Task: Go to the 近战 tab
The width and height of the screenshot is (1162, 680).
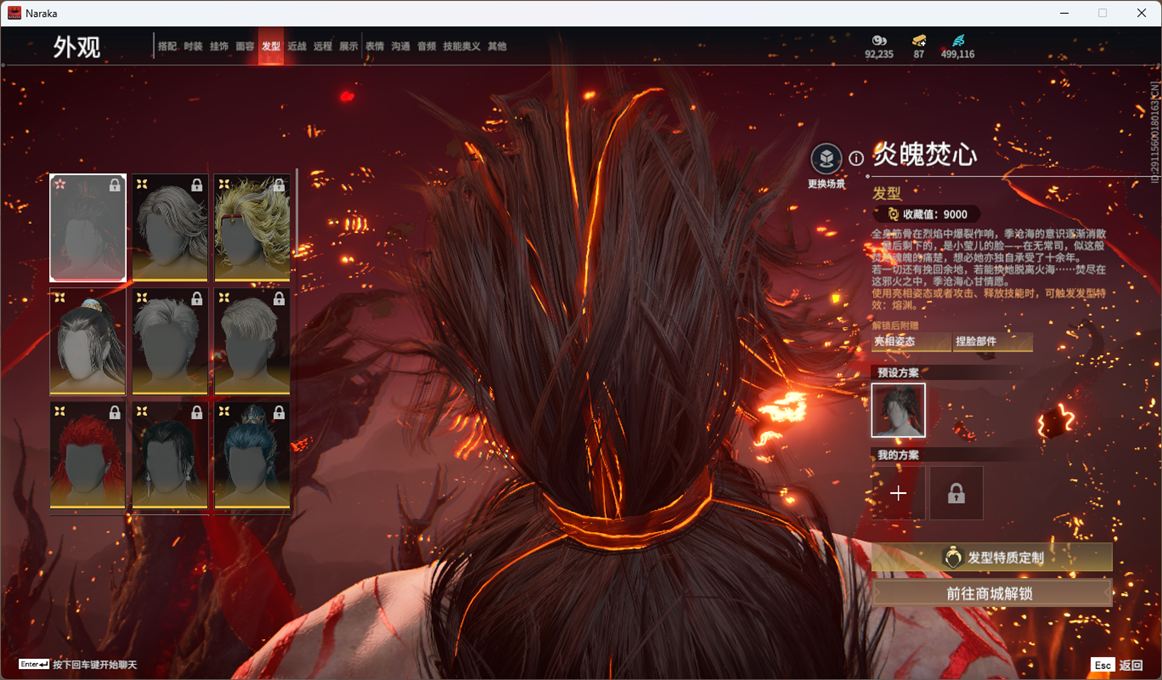Action: pos(296,46)
